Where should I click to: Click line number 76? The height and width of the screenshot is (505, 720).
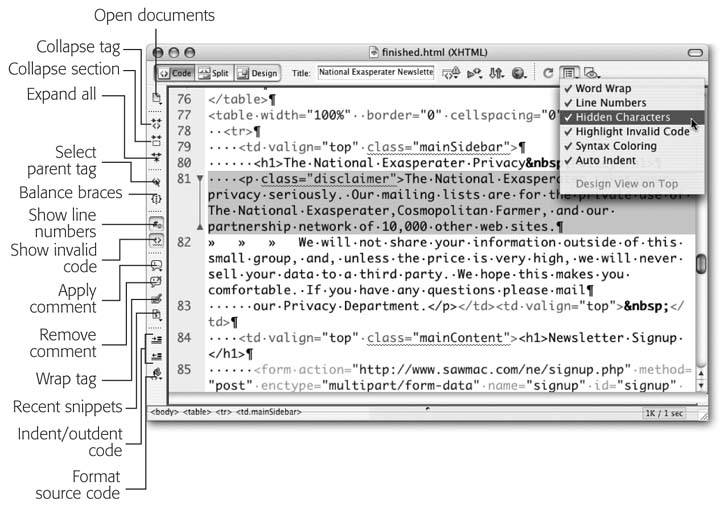[x=184, y=99]
